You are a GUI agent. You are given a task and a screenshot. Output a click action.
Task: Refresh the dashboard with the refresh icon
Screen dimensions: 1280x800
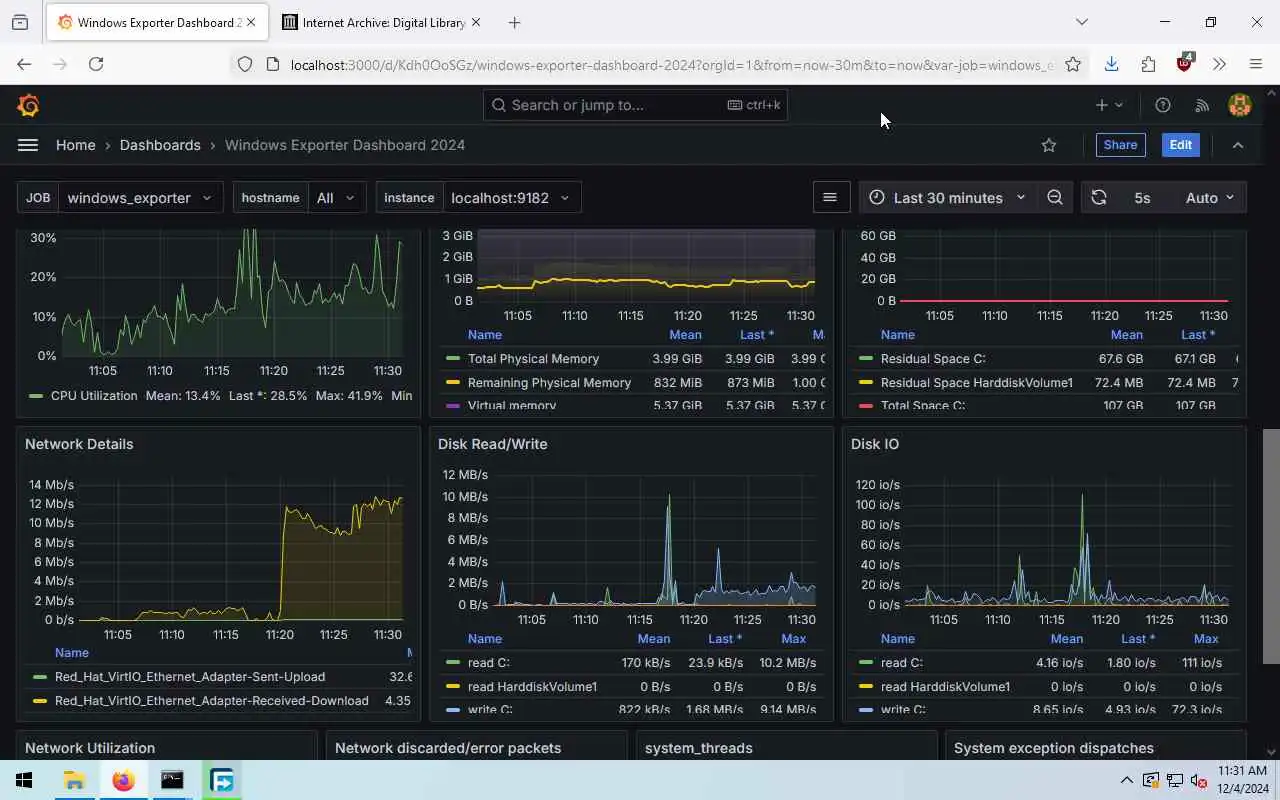[1099, 198]
